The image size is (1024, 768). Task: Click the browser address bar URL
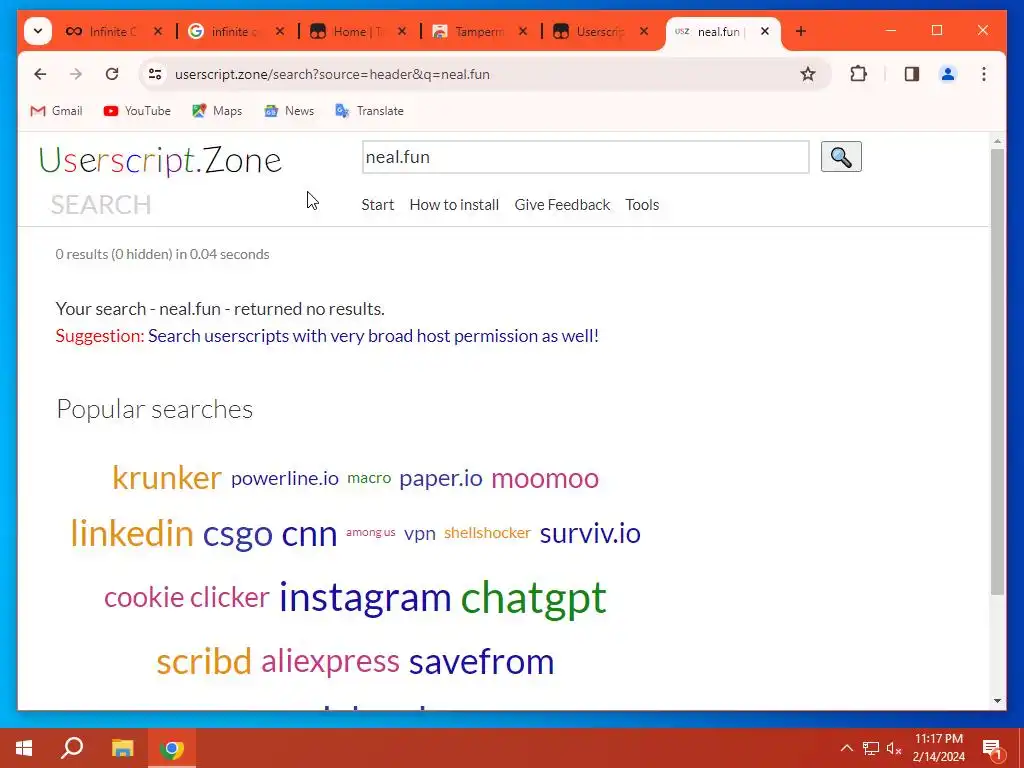click(332, 74)
